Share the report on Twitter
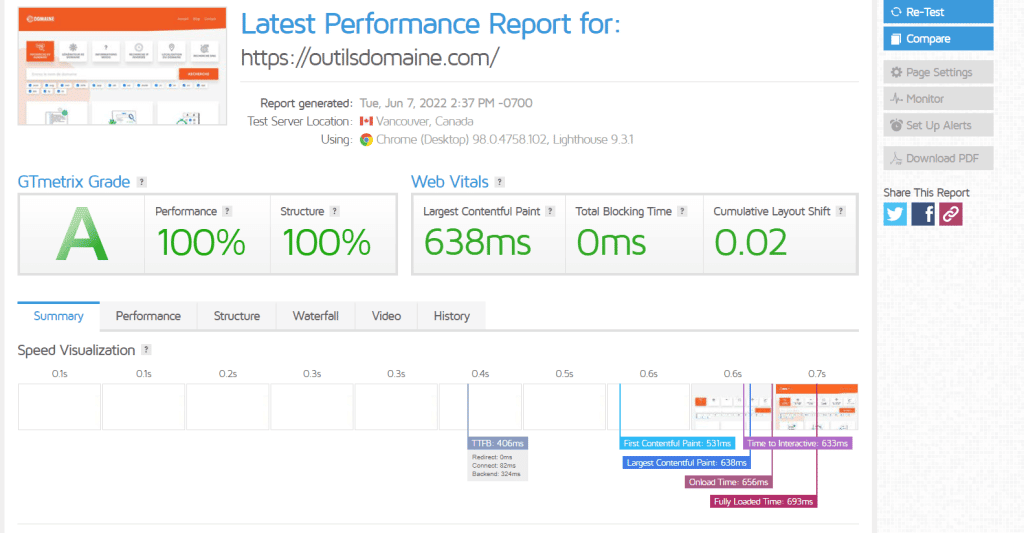 coord(895,214)
